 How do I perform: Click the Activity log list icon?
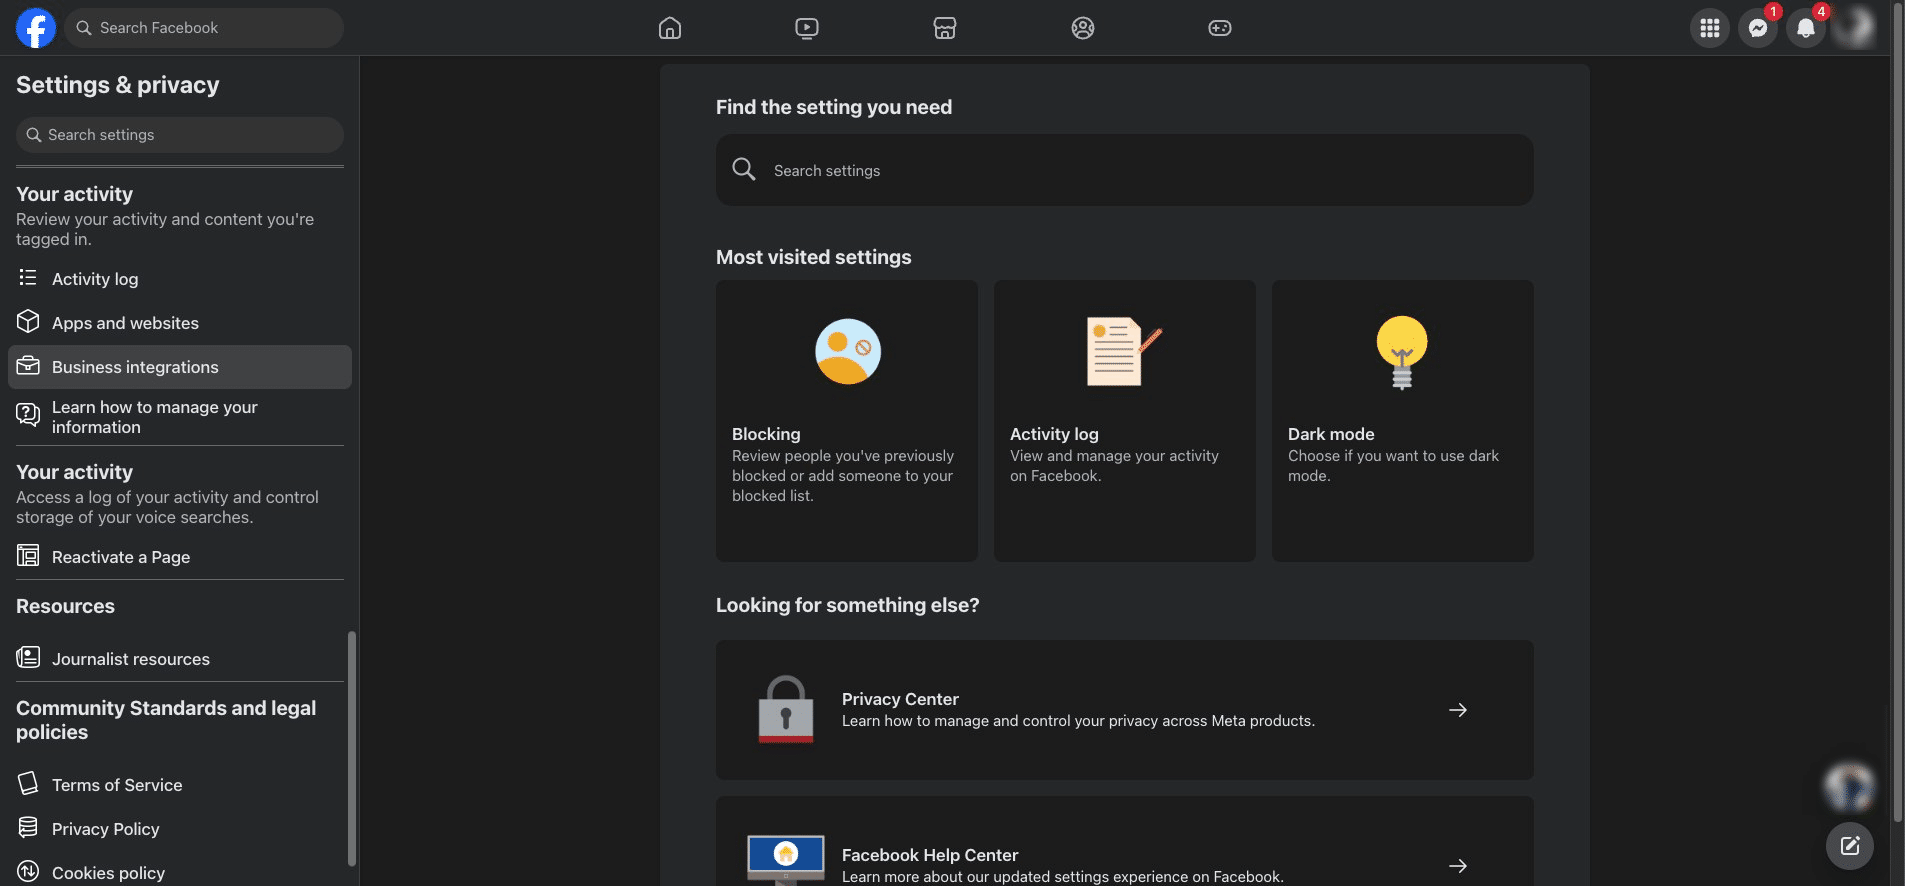(28, 278)
